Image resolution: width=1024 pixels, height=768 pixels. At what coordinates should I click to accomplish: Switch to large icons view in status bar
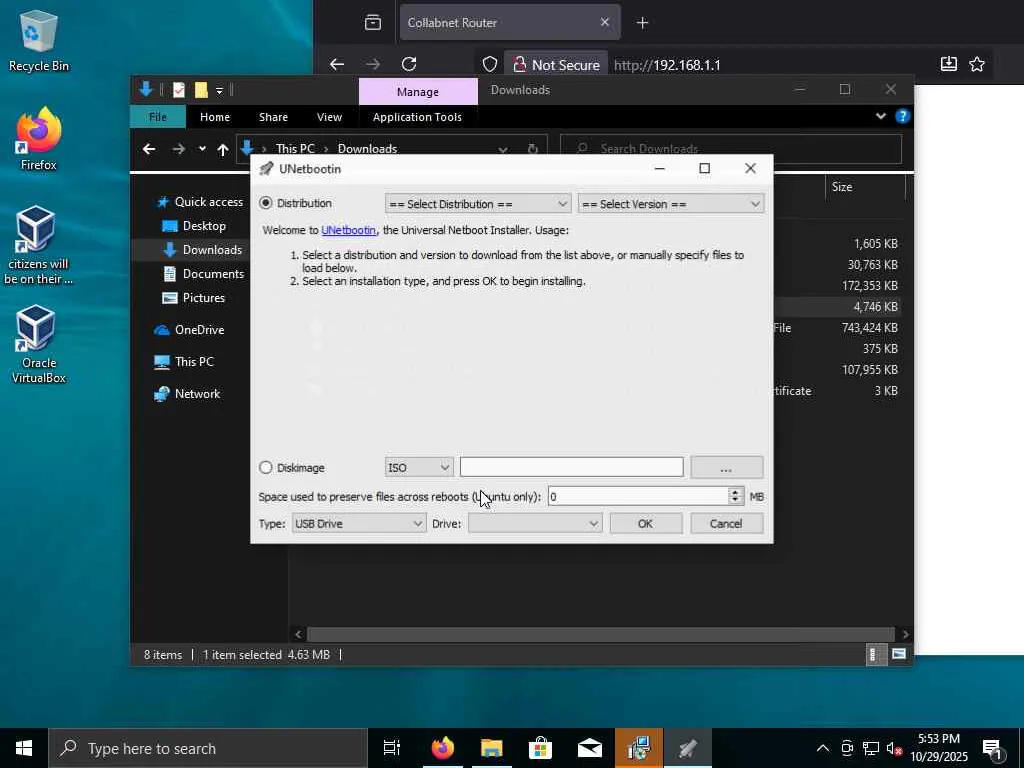(x=899, y=654)
